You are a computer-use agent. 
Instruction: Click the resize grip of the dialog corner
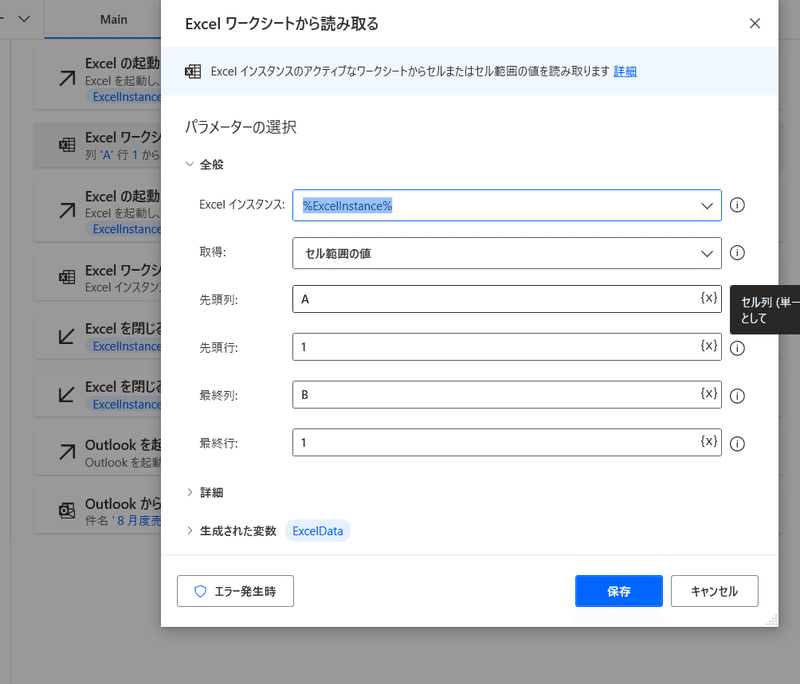click(x=772, y=620)
